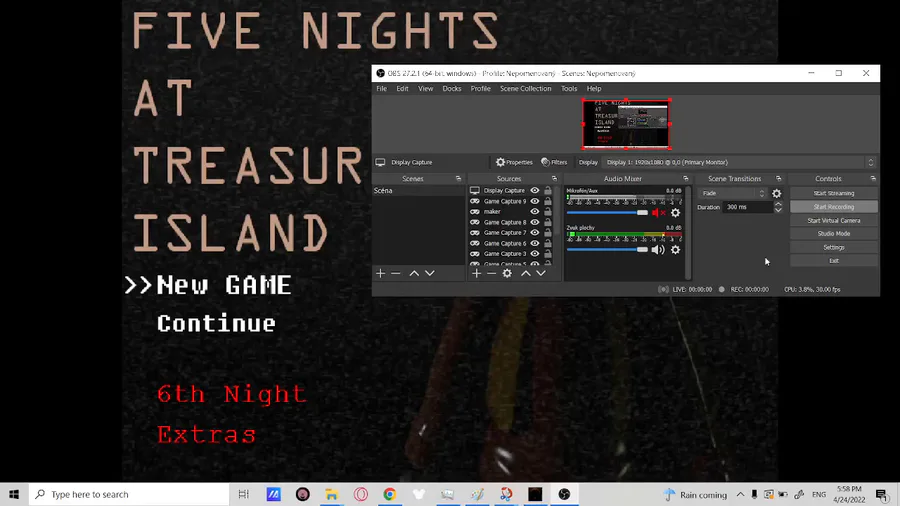Decrease transition Duration with down arrow

click(778, 211)
